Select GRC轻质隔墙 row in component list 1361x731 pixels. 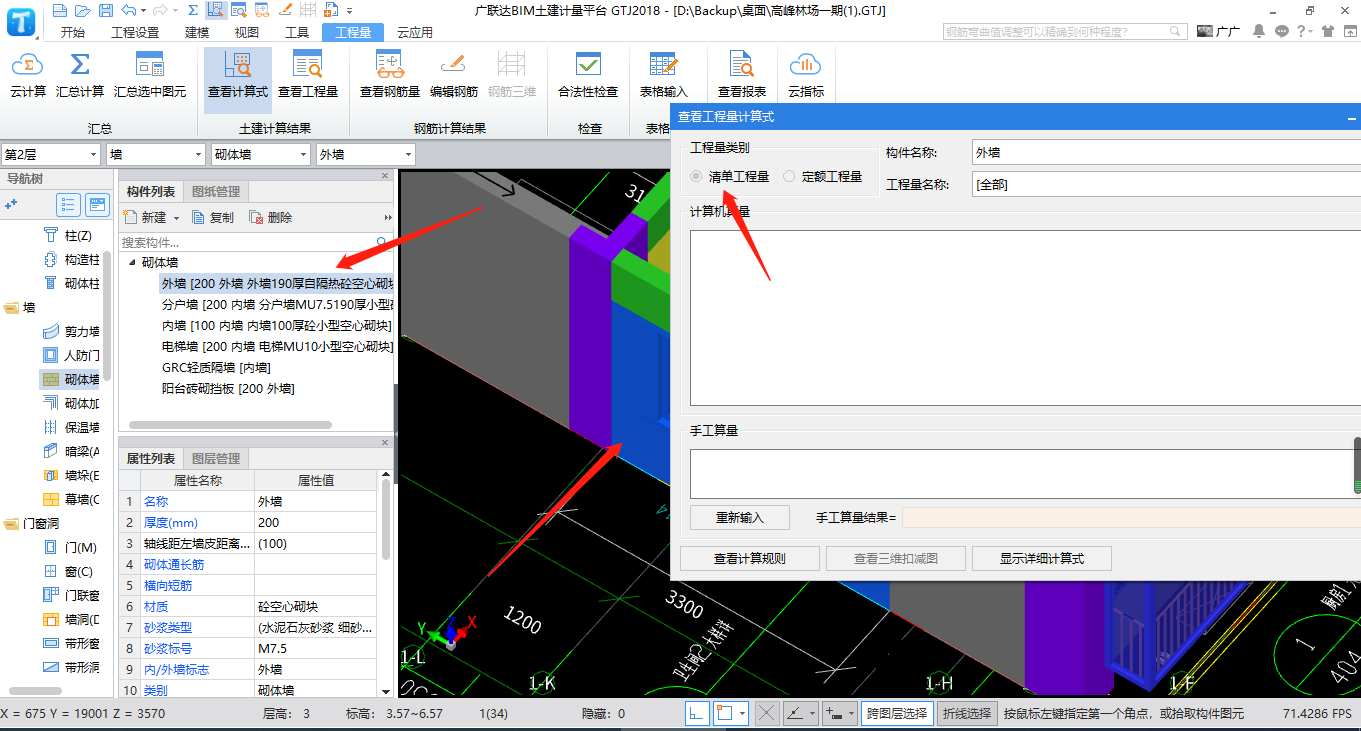click(216, 367)
